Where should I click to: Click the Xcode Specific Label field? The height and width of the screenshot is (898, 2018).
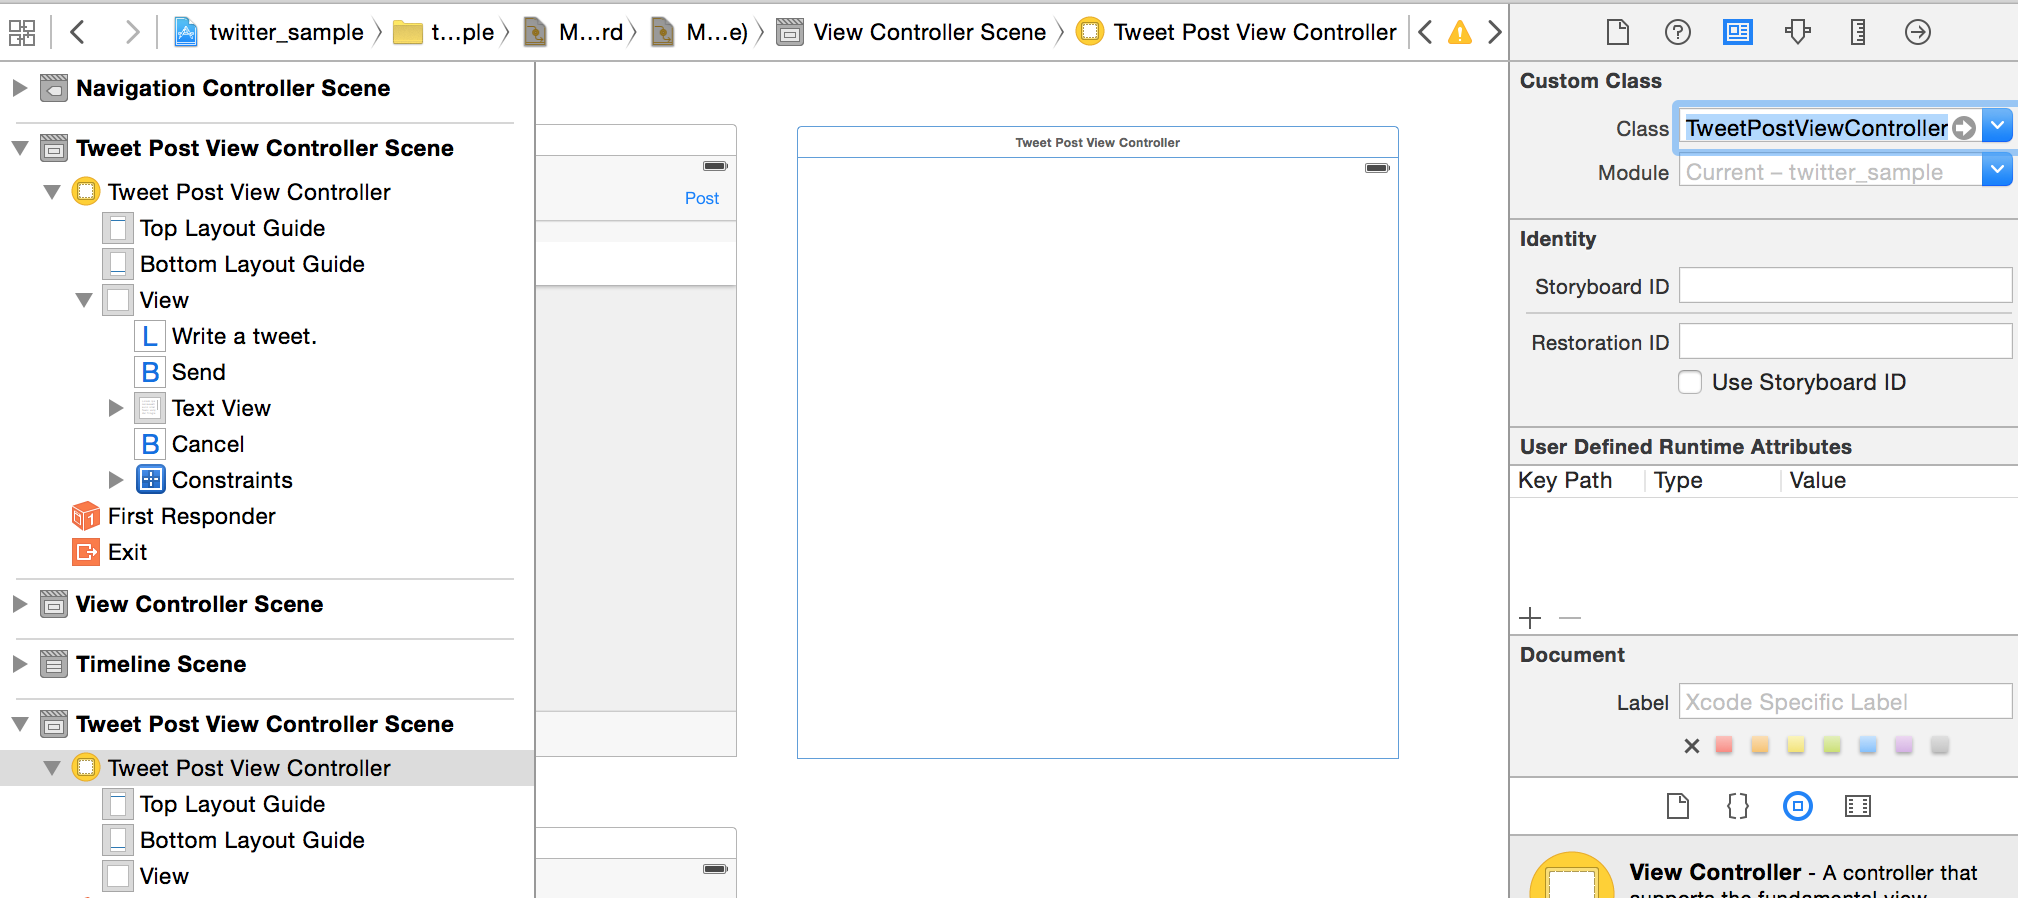(x=1845, y=702)
